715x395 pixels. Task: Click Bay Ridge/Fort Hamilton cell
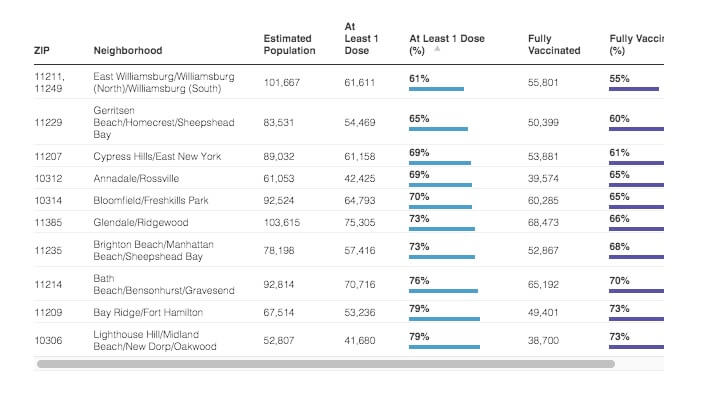tap(148, 312)
